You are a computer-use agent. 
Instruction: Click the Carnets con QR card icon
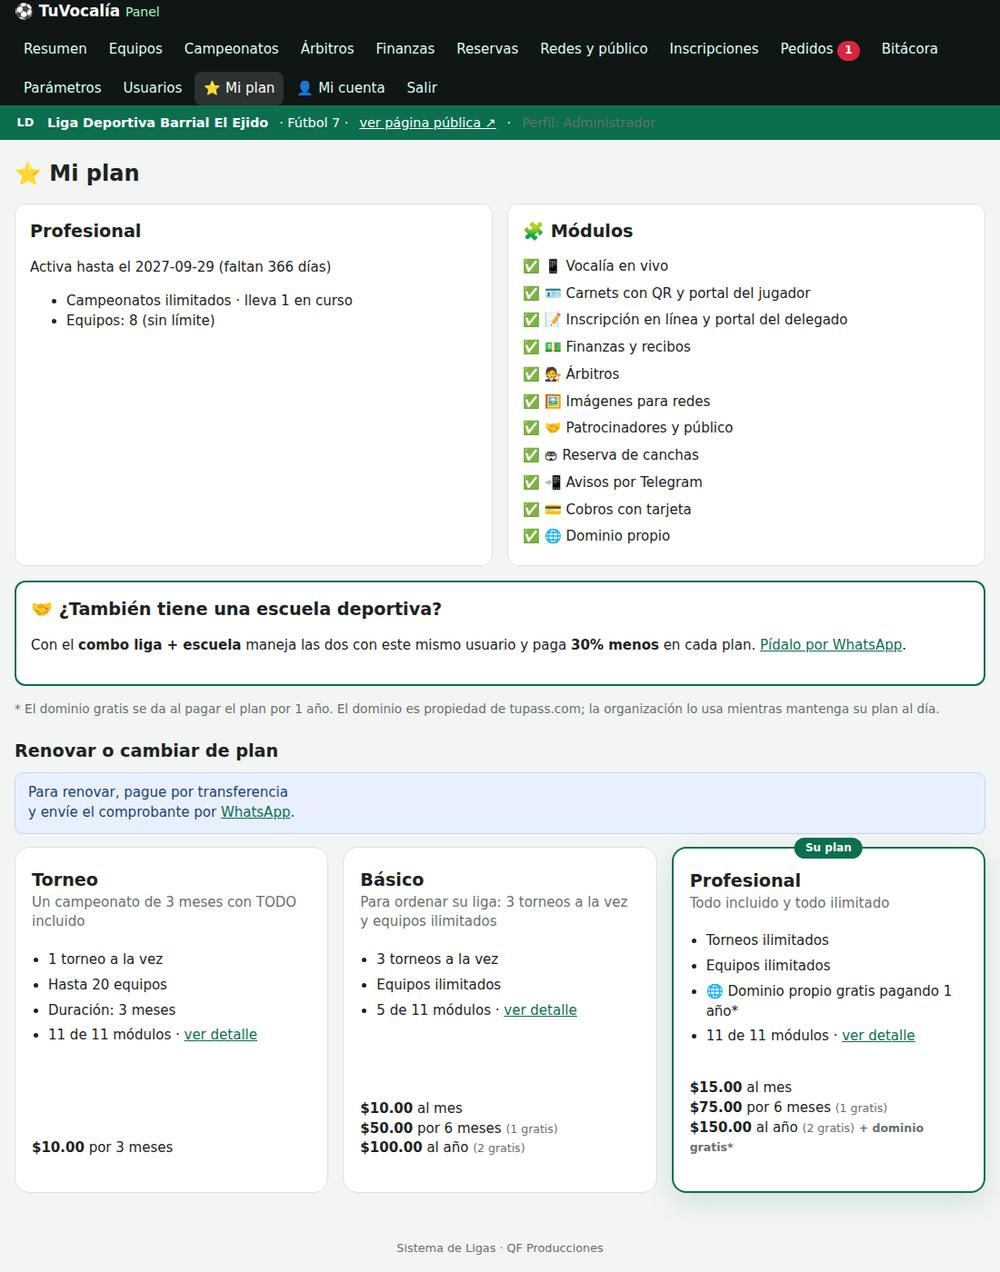click(553, 293)
